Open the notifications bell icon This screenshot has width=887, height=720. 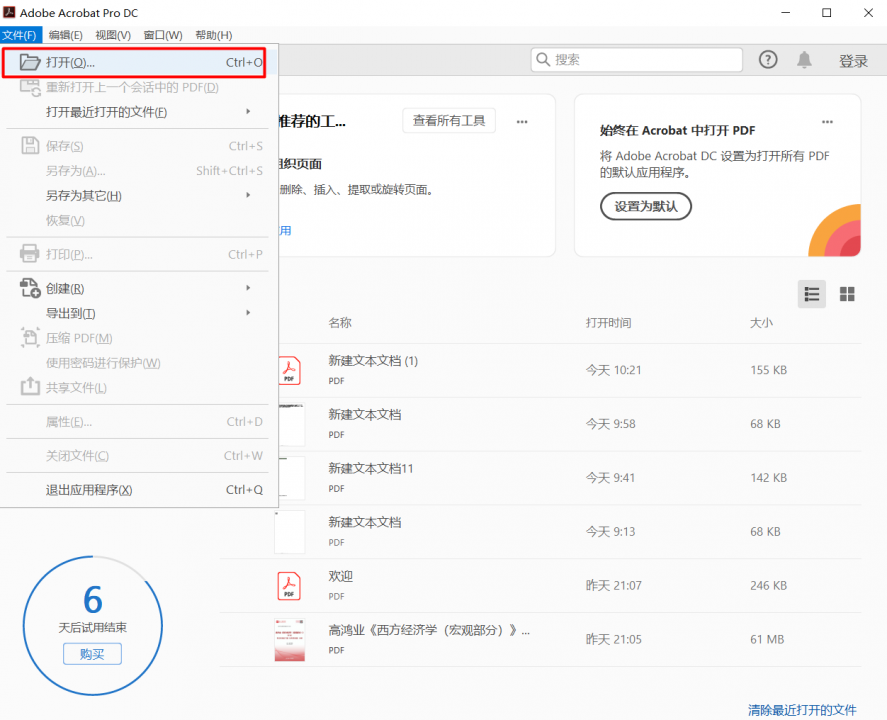(804, 59)
